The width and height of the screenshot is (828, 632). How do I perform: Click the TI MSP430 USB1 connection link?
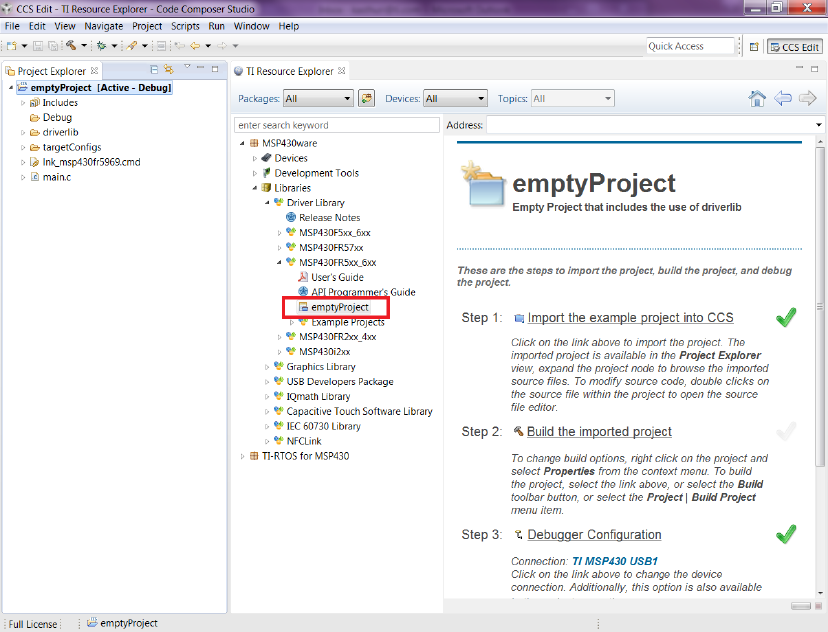point(615,561)
